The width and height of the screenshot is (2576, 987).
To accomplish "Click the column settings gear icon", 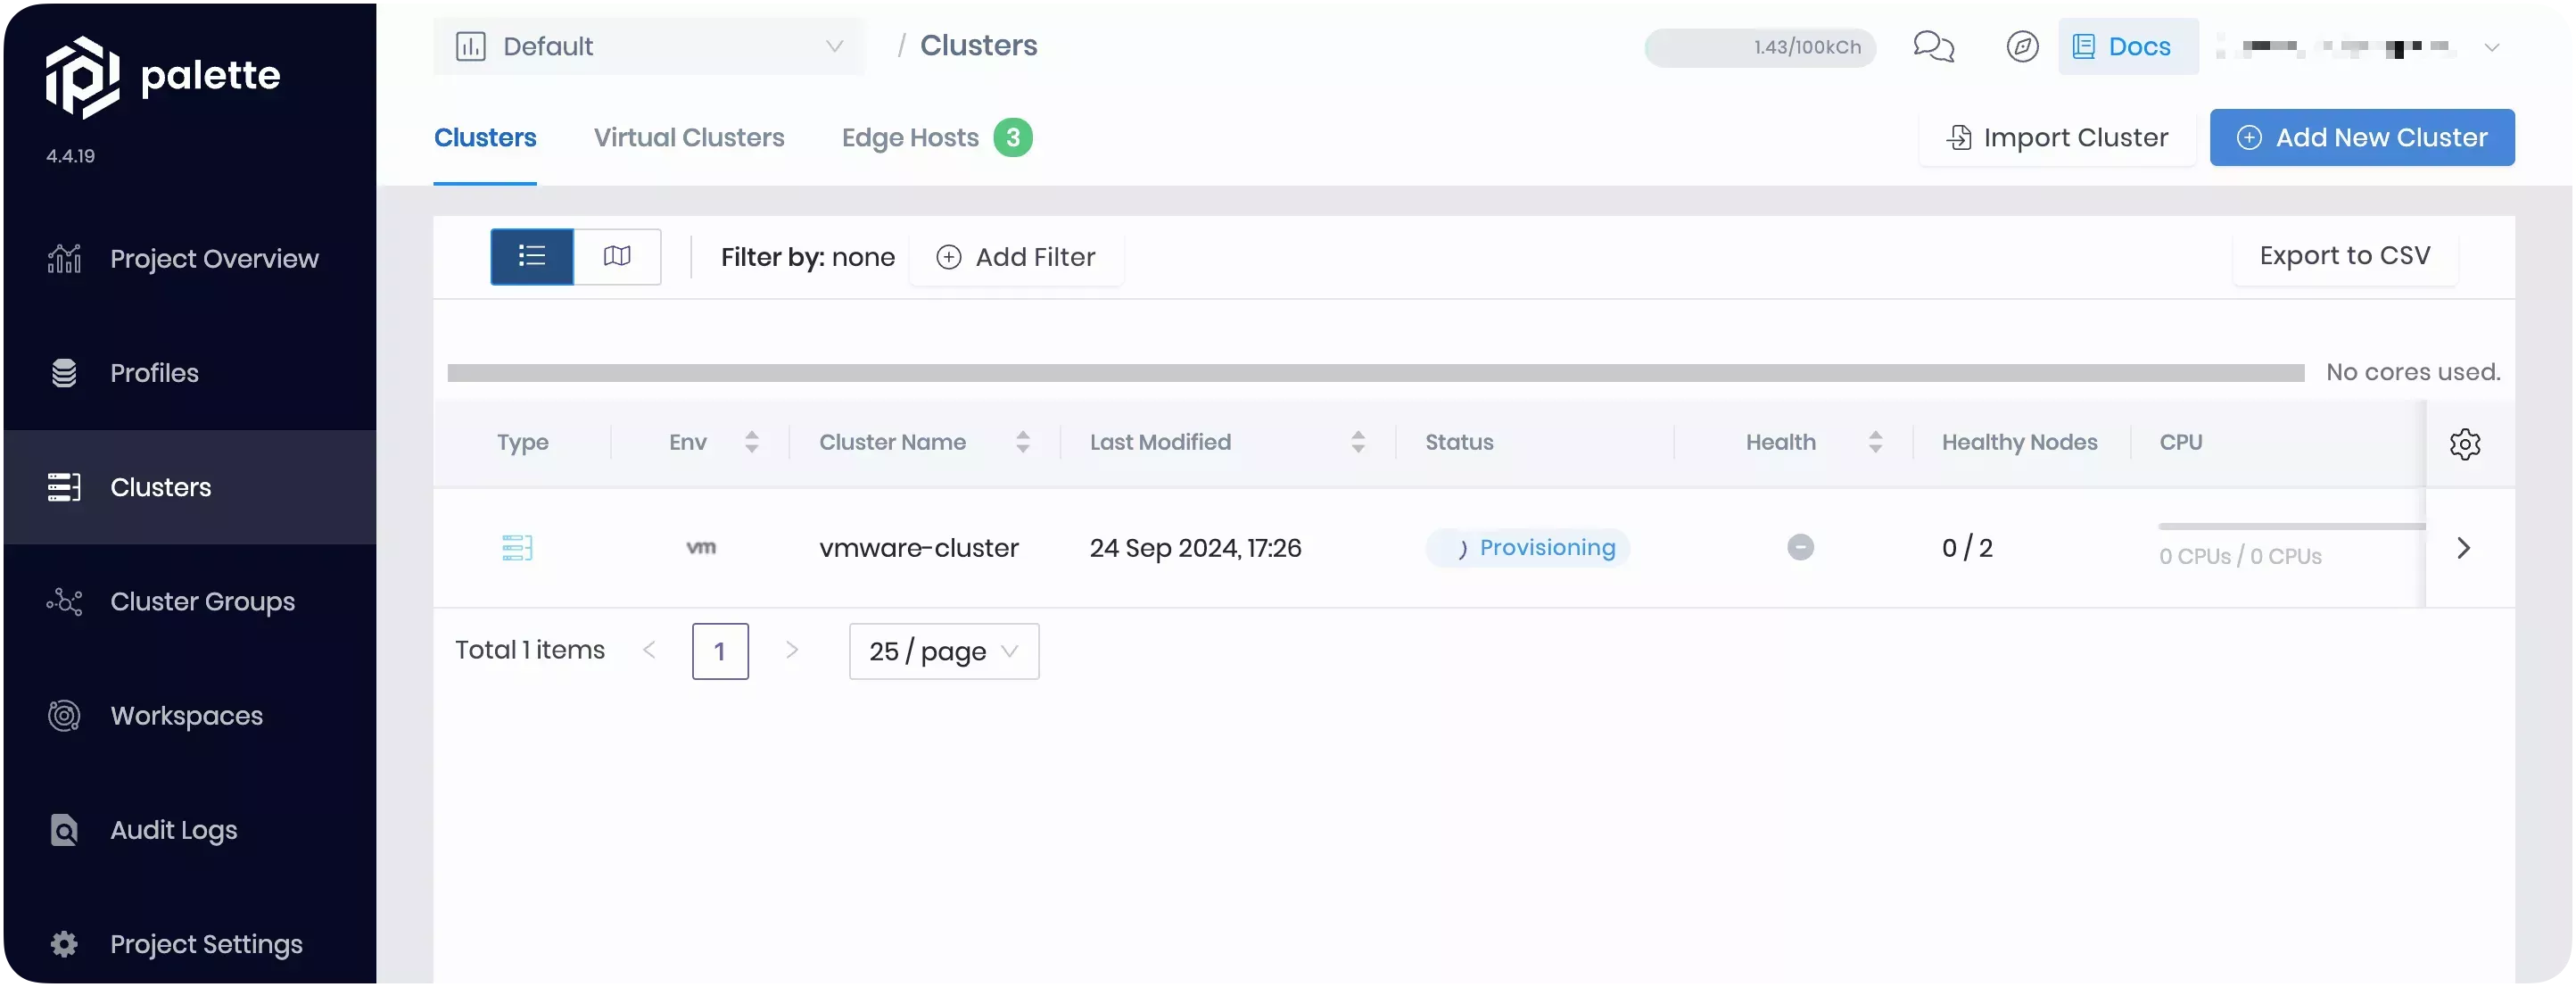I will [x=2465, y=443].
